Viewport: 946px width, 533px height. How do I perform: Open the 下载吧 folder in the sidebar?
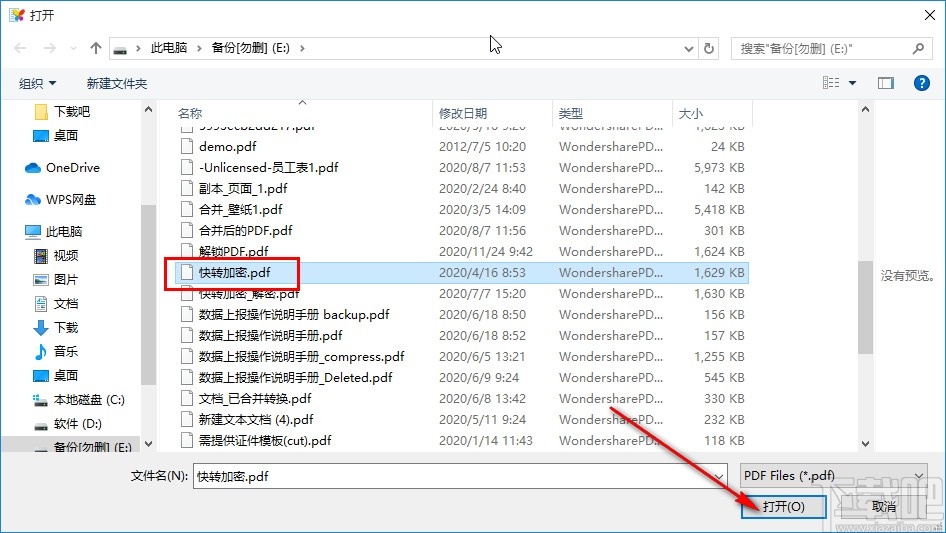point(62,112)
